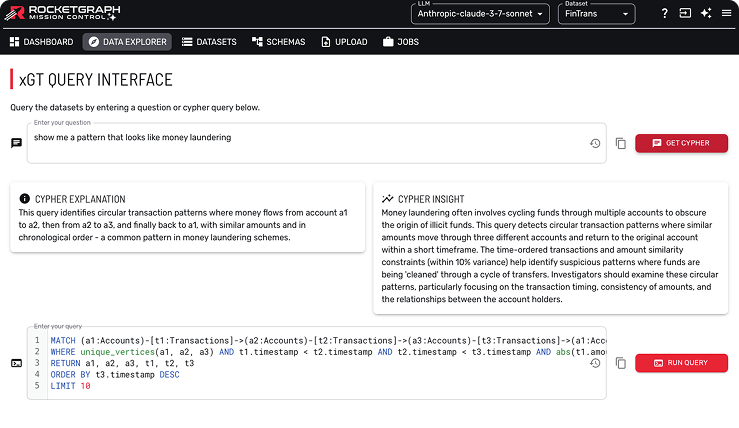Click the terminal icon beside query editor
739x428 pixels.
pyautogui.click(x=16, y=363)
